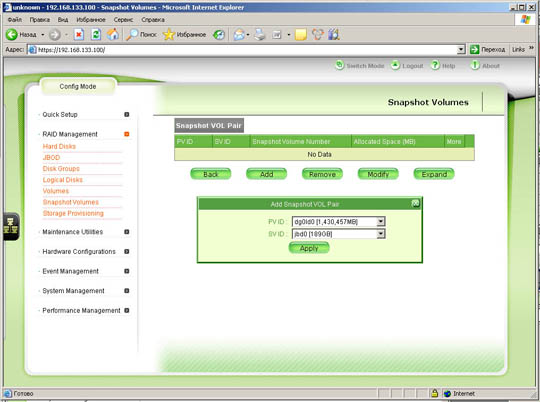Expand the Maintenance Utilities section
The height and width of the screenshot is (402, 540).
pyautogui.click(x=127, y=232)
